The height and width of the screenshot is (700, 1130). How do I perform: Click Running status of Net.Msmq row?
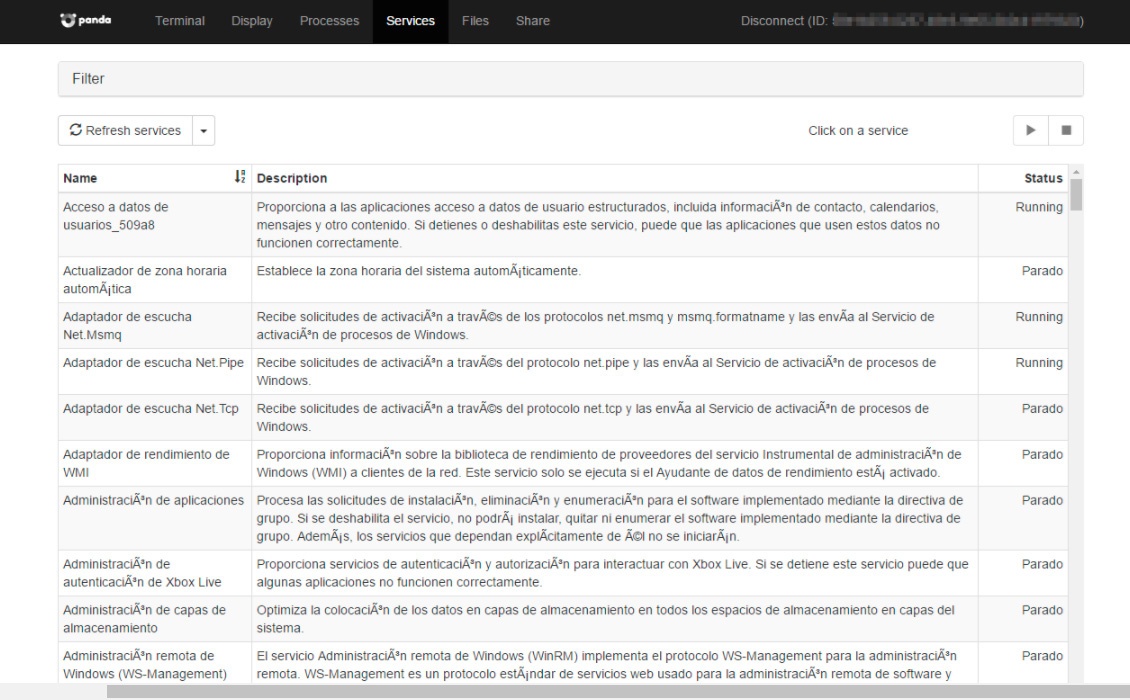pyautogui.click(x=1038, y=316)
